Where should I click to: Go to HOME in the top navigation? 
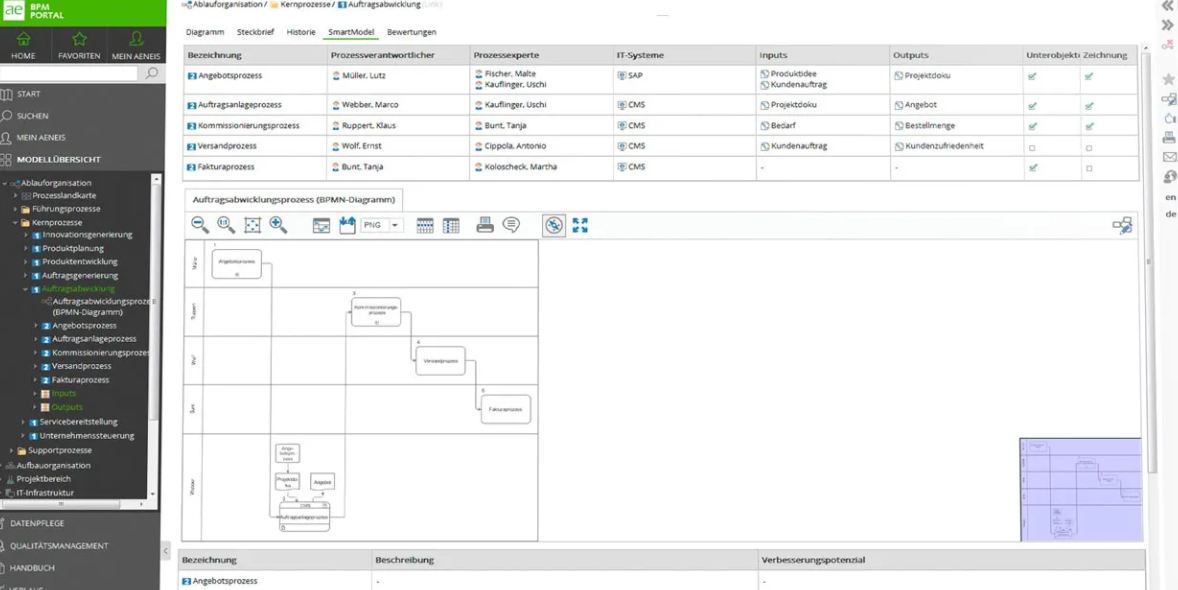23,45
